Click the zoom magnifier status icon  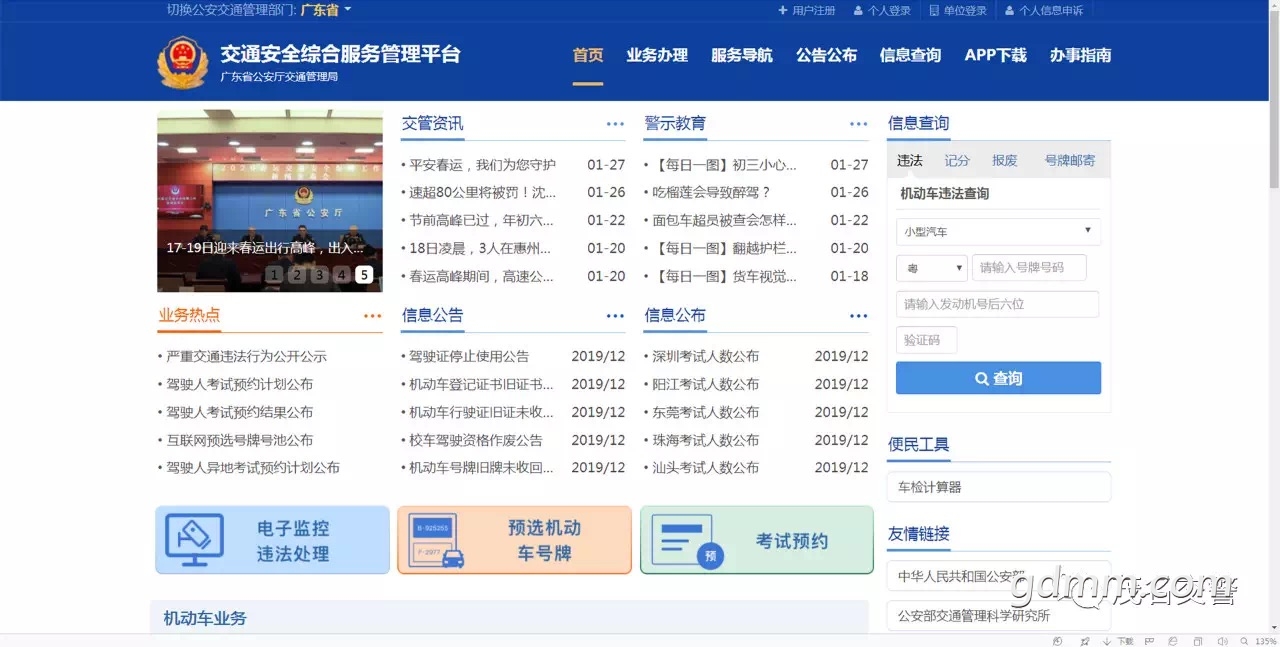click(x=1243, y=641)
